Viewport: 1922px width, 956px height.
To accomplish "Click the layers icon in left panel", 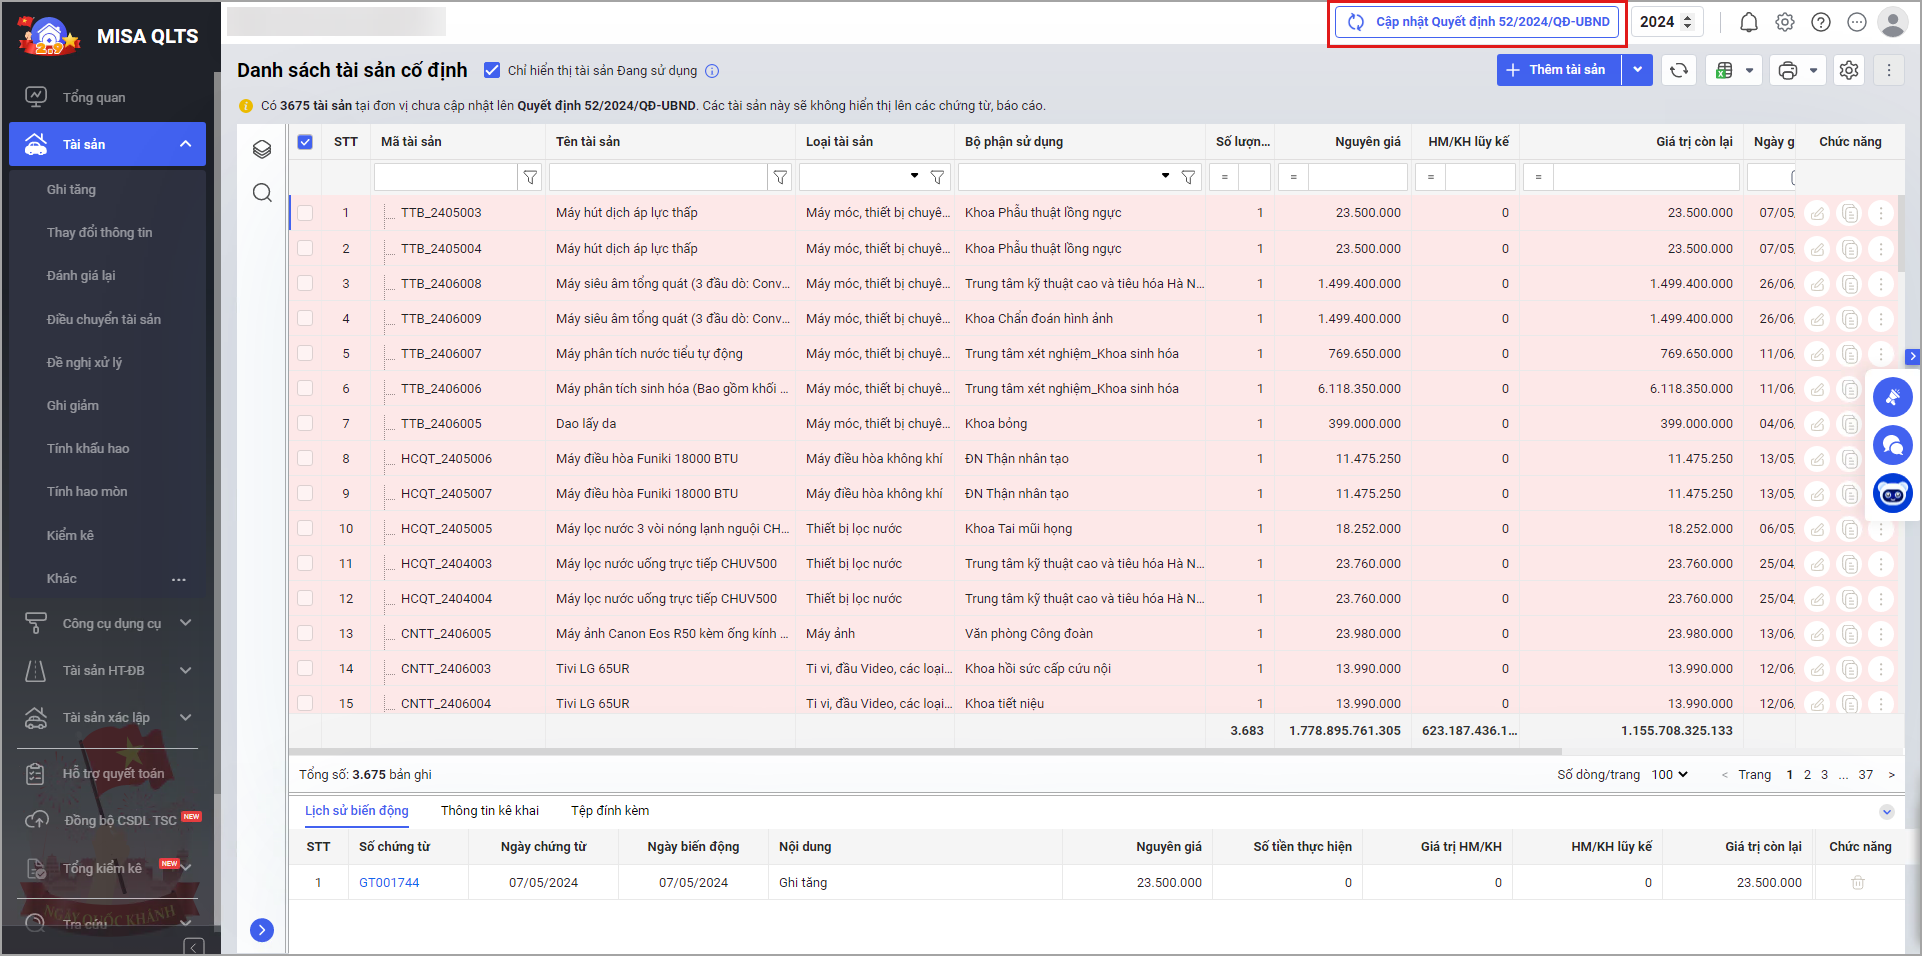I will click(x=262, y=149).
